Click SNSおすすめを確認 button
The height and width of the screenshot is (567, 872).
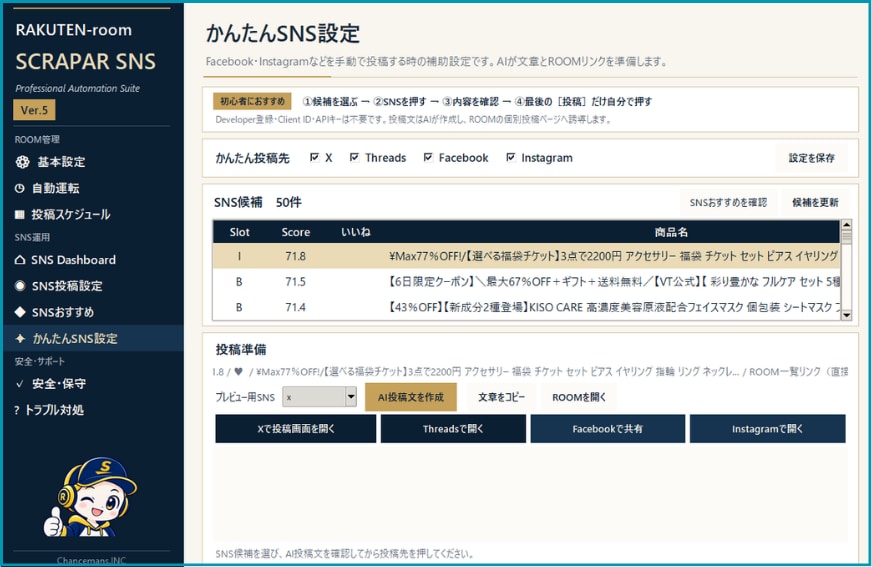(728, 202)
